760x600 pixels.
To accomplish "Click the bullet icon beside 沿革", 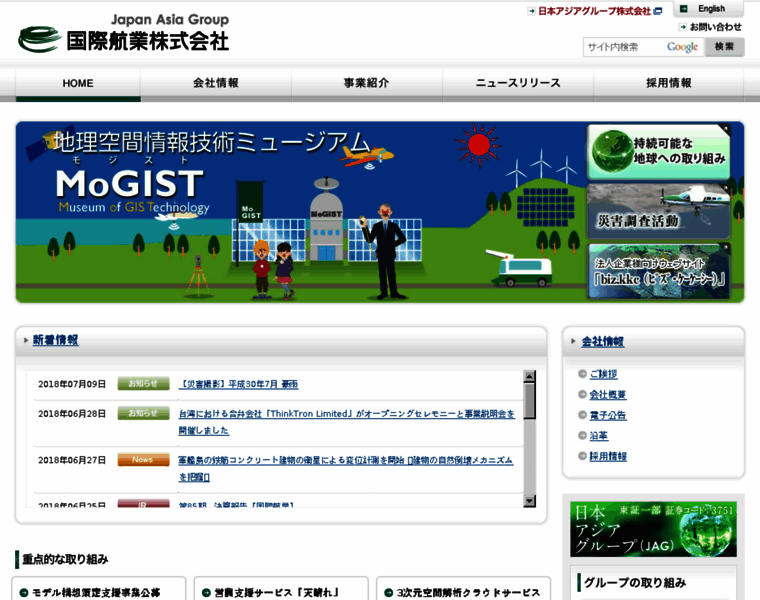I will pyautogui.click(x=582, y=435).
